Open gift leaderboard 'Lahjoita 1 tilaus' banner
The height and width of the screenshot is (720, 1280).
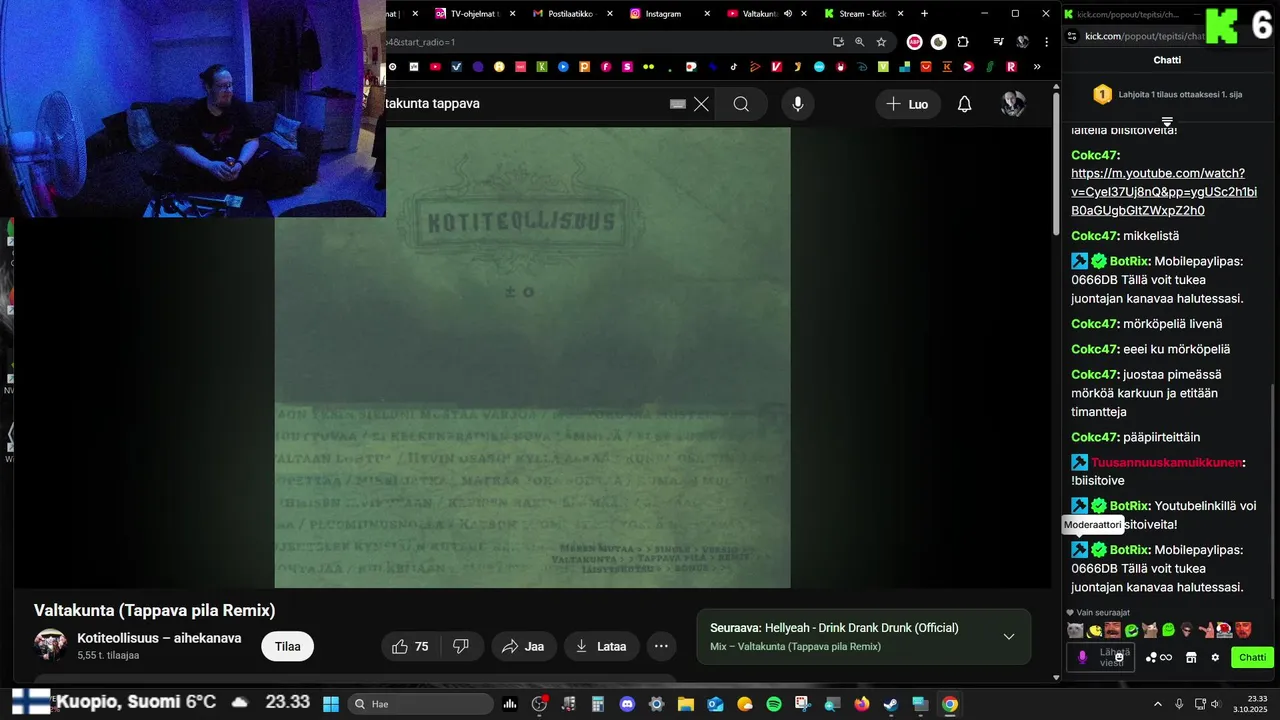[x=1167, y=95]
